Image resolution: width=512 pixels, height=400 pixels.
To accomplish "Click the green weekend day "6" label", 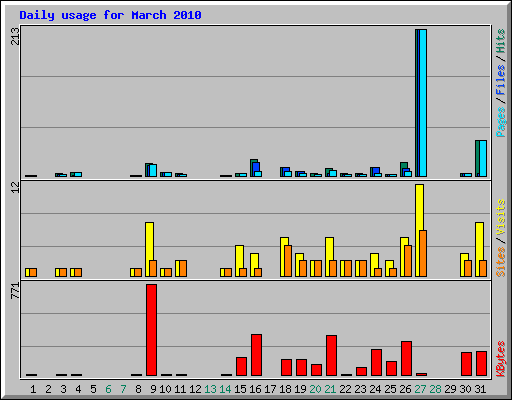I will [108, 389].
